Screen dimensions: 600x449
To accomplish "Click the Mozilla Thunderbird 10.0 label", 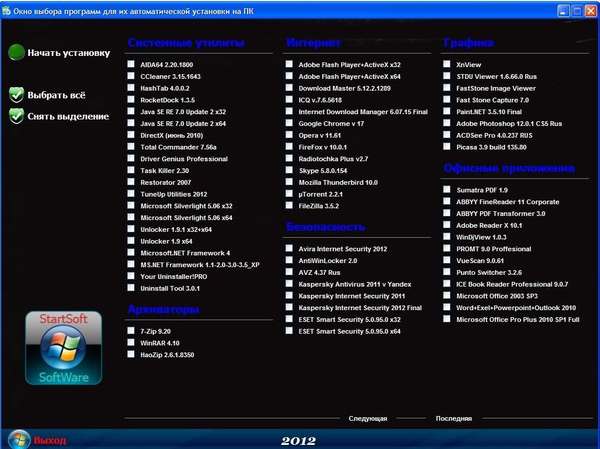I will (x=338, y=183).
